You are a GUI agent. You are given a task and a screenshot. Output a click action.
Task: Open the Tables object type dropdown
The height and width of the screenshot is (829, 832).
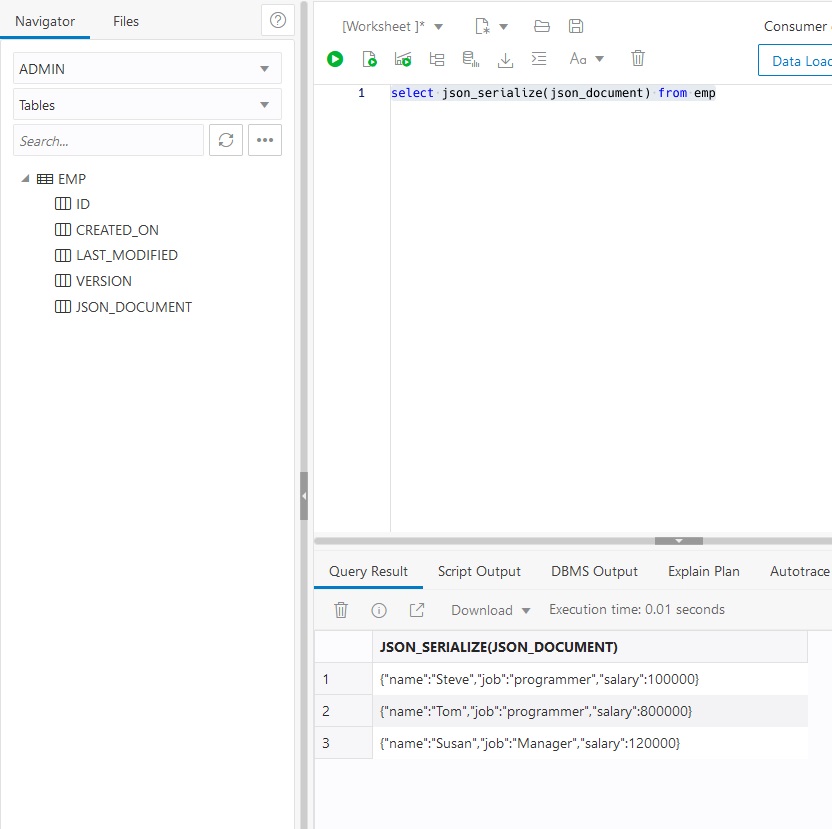147,105
